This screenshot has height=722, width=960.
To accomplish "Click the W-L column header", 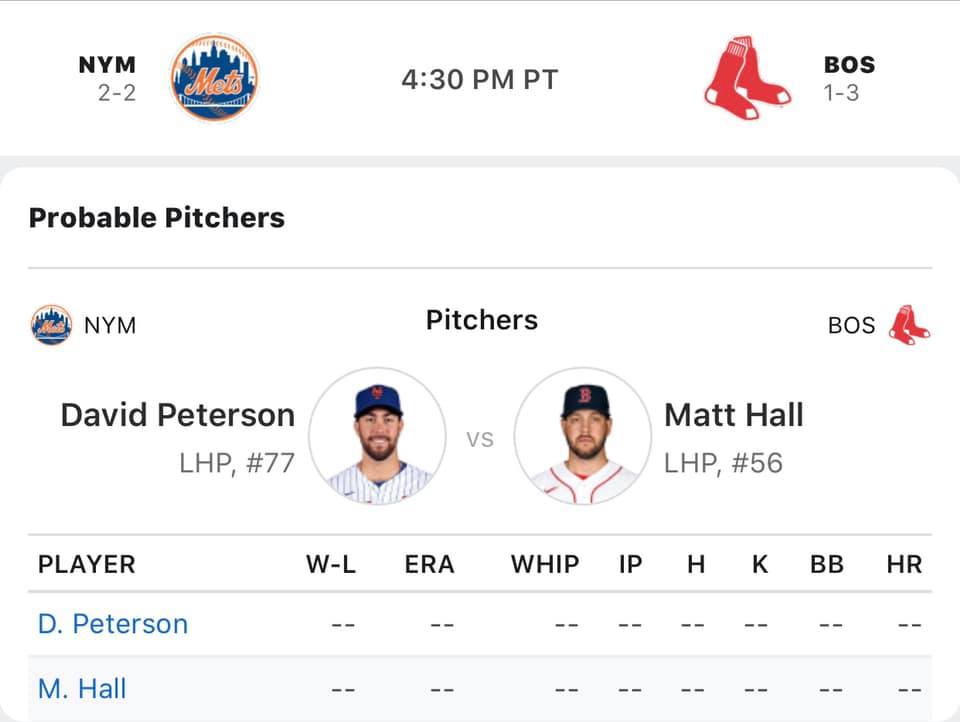I will pyautogui.click(x=331, y=564).
